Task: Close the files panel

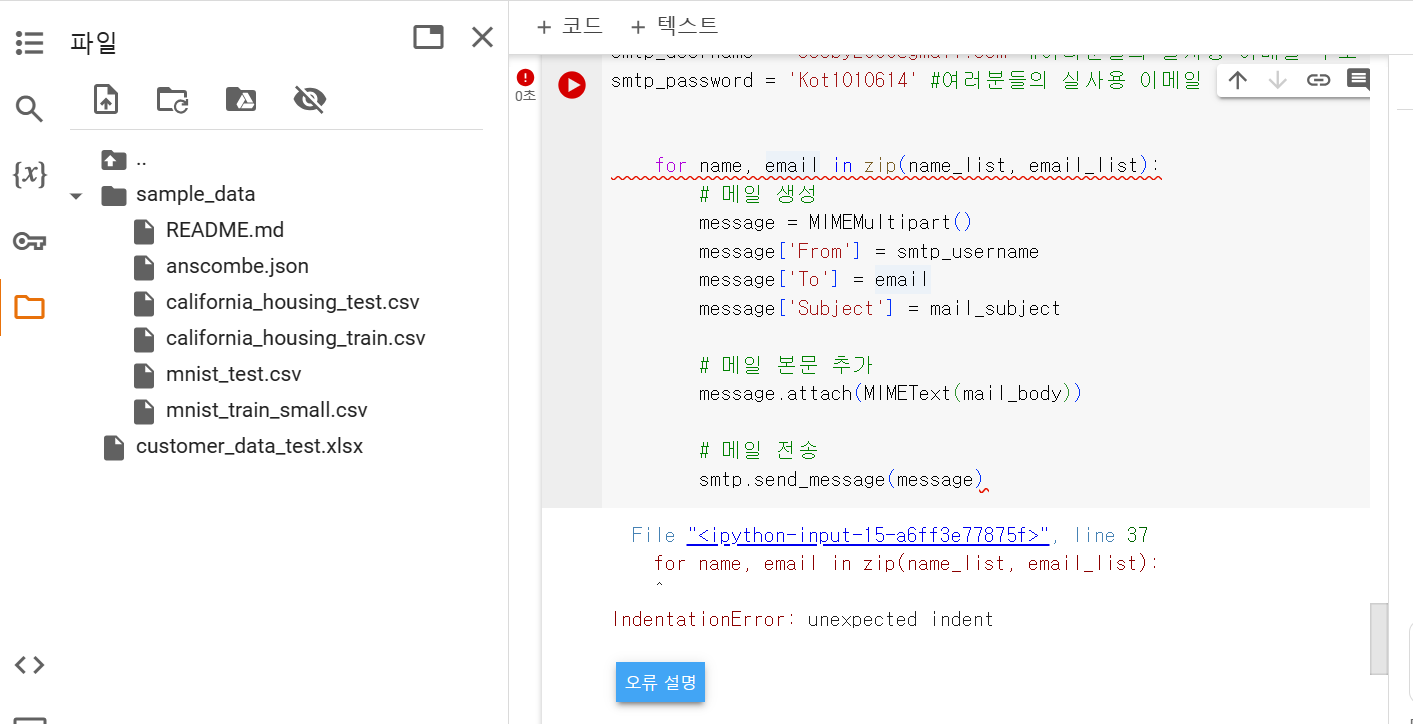Action: [x=482, y=38]
